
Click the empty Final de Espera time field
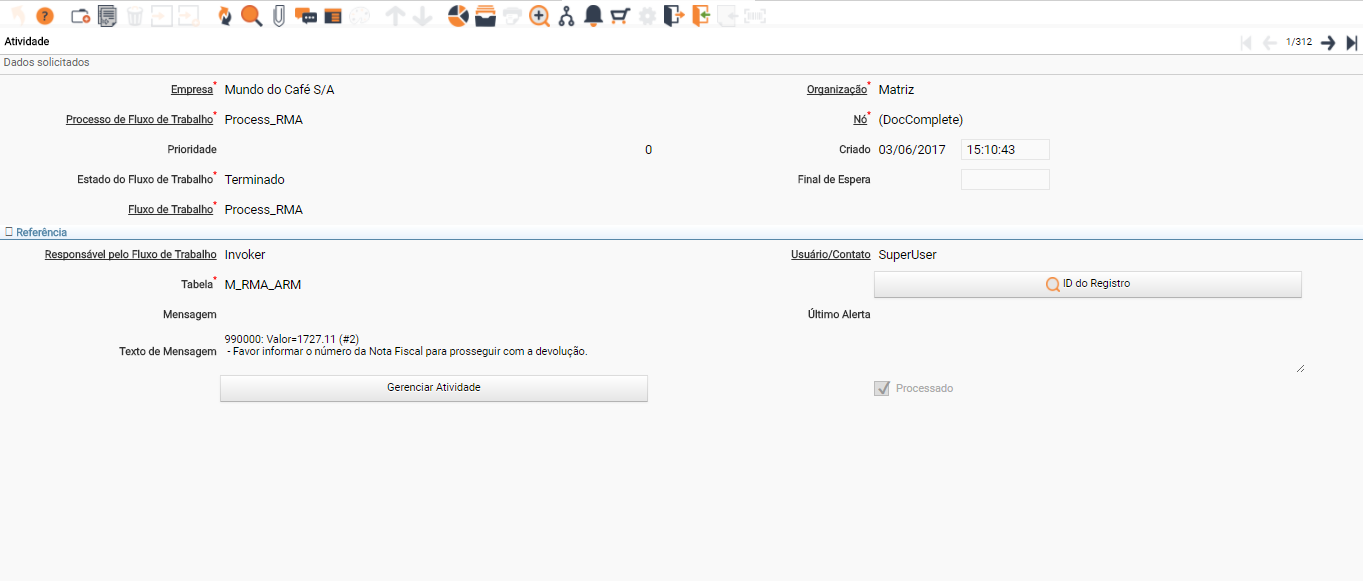click(1005, 180)
